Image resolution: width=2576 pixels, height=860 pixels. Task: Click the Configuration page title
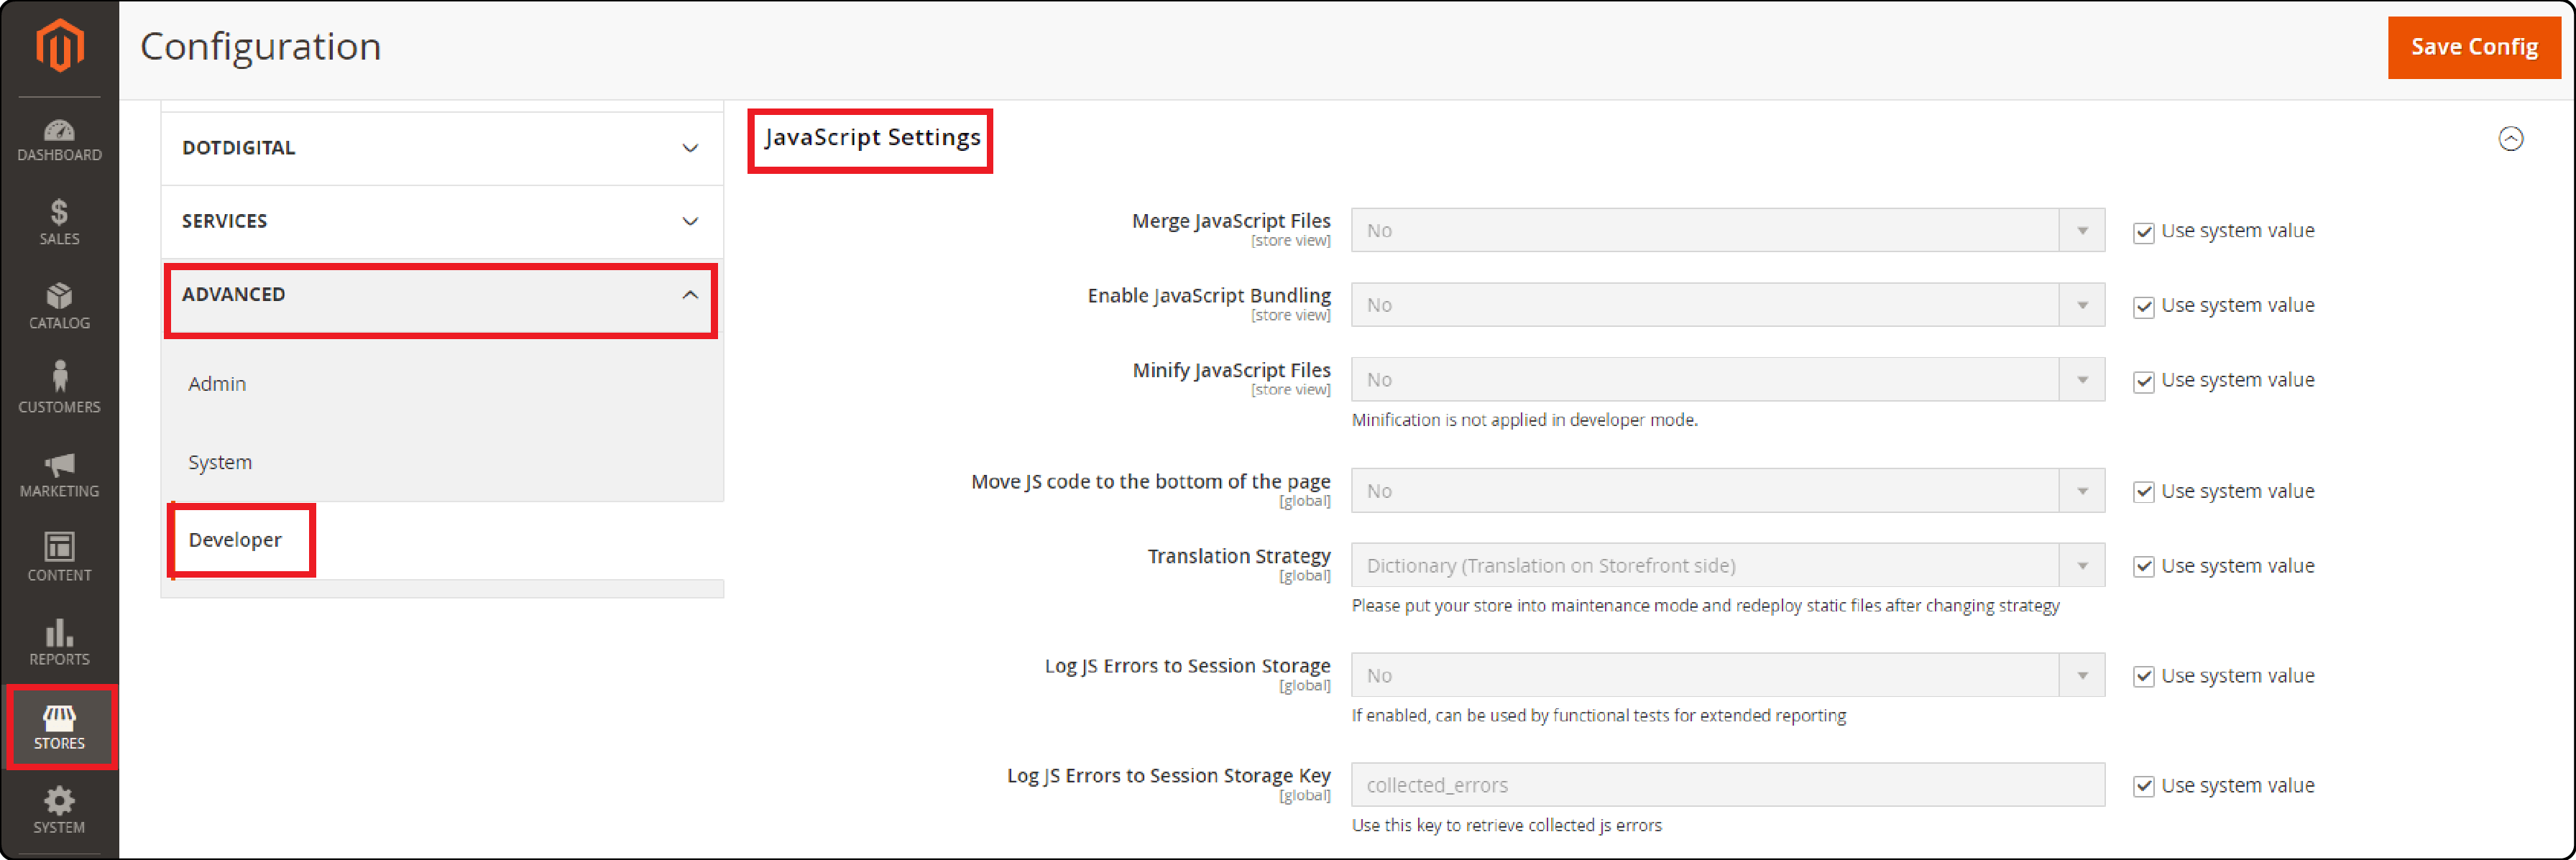click(260, 47)
